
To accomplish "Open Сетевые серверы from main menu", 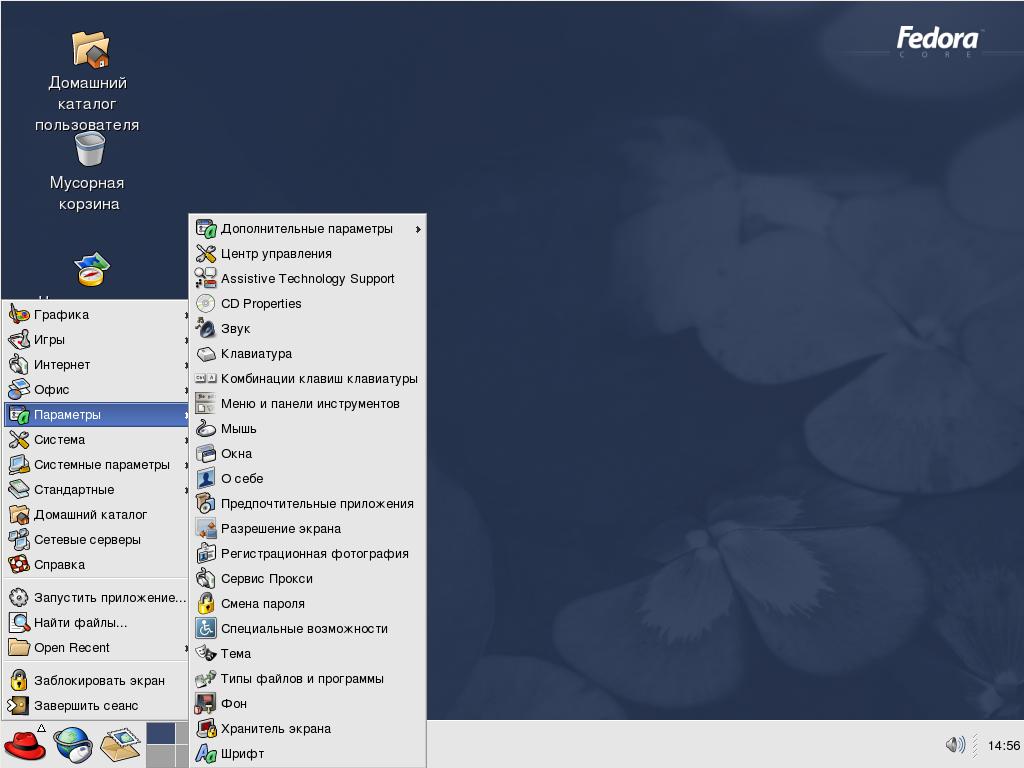I will 96,539.
